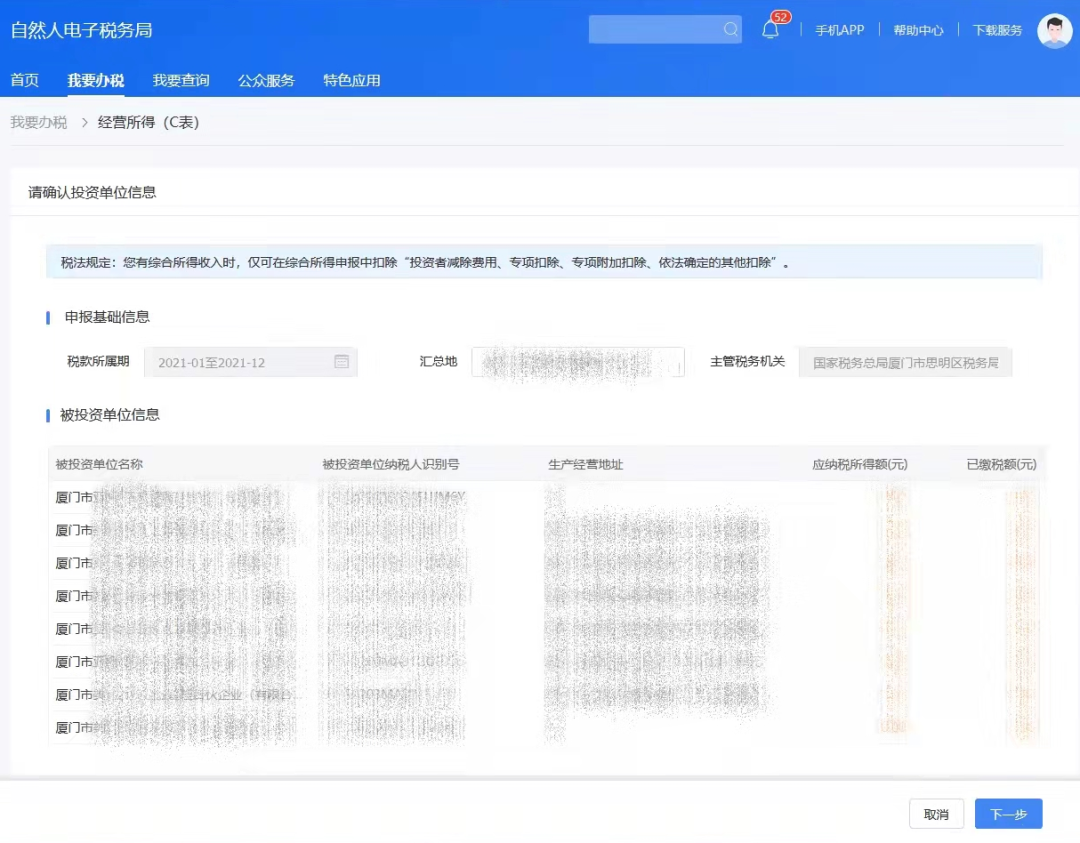Click inside the search input field
The height and width of the screenshot is (843, 1080).
(x=655, y=28)
